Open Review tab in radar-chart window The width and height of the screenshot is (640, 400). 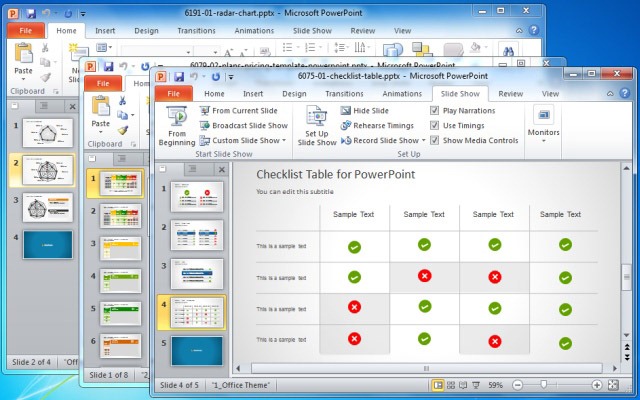pos(362,31)
